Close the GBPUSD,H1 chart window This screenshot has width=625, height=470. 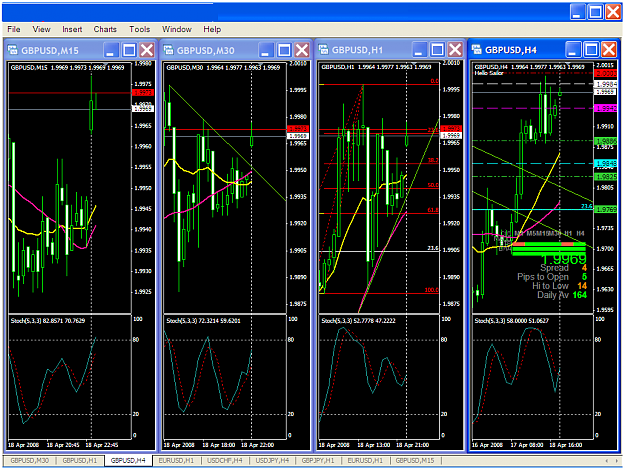pyautogui.click(x=455, y=50)
